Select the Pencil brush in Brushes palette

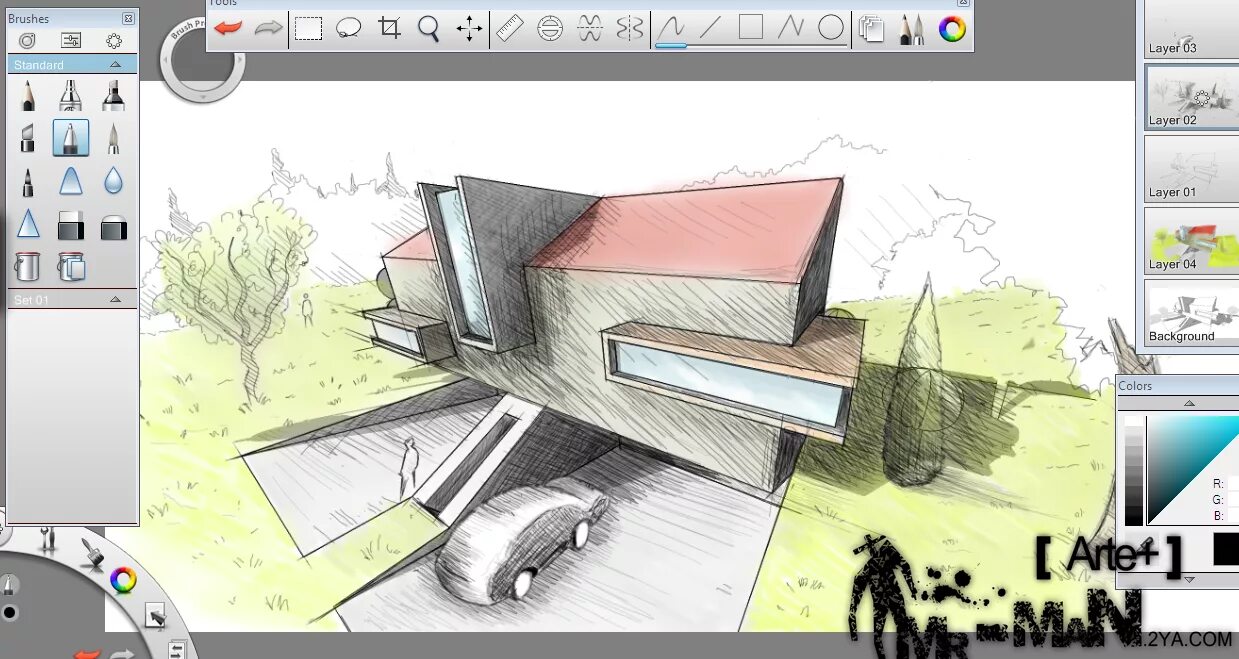(28, 96)
